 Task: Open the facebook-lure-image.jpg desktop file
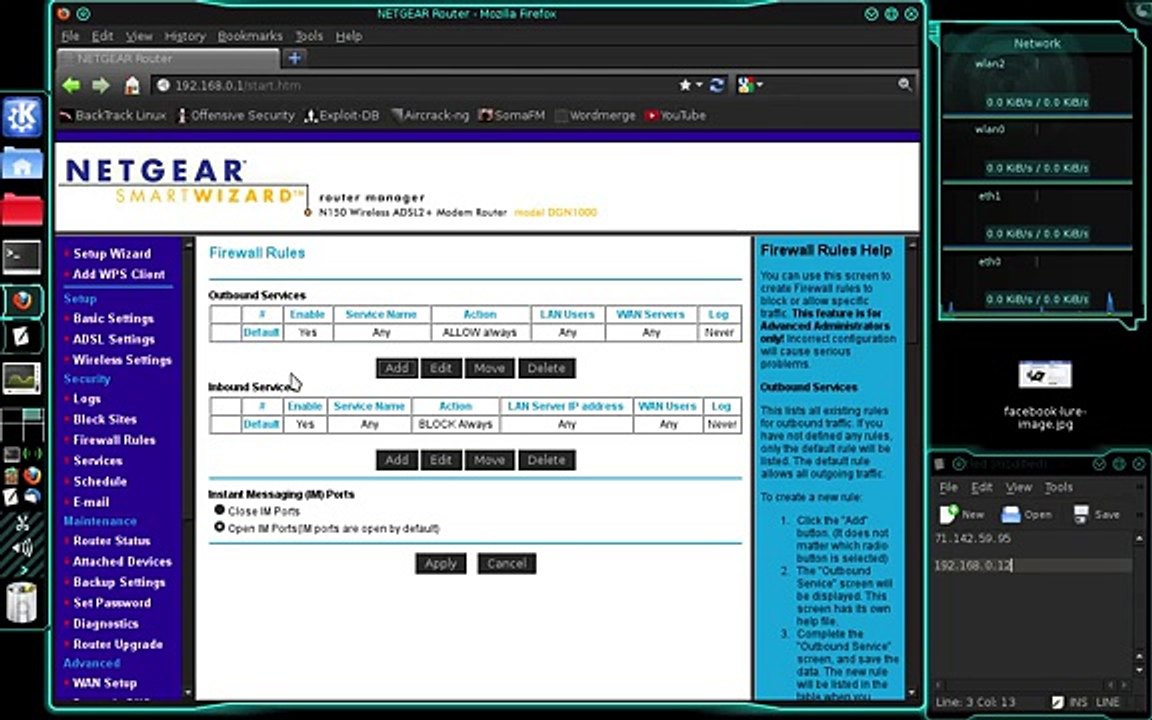1045,395
